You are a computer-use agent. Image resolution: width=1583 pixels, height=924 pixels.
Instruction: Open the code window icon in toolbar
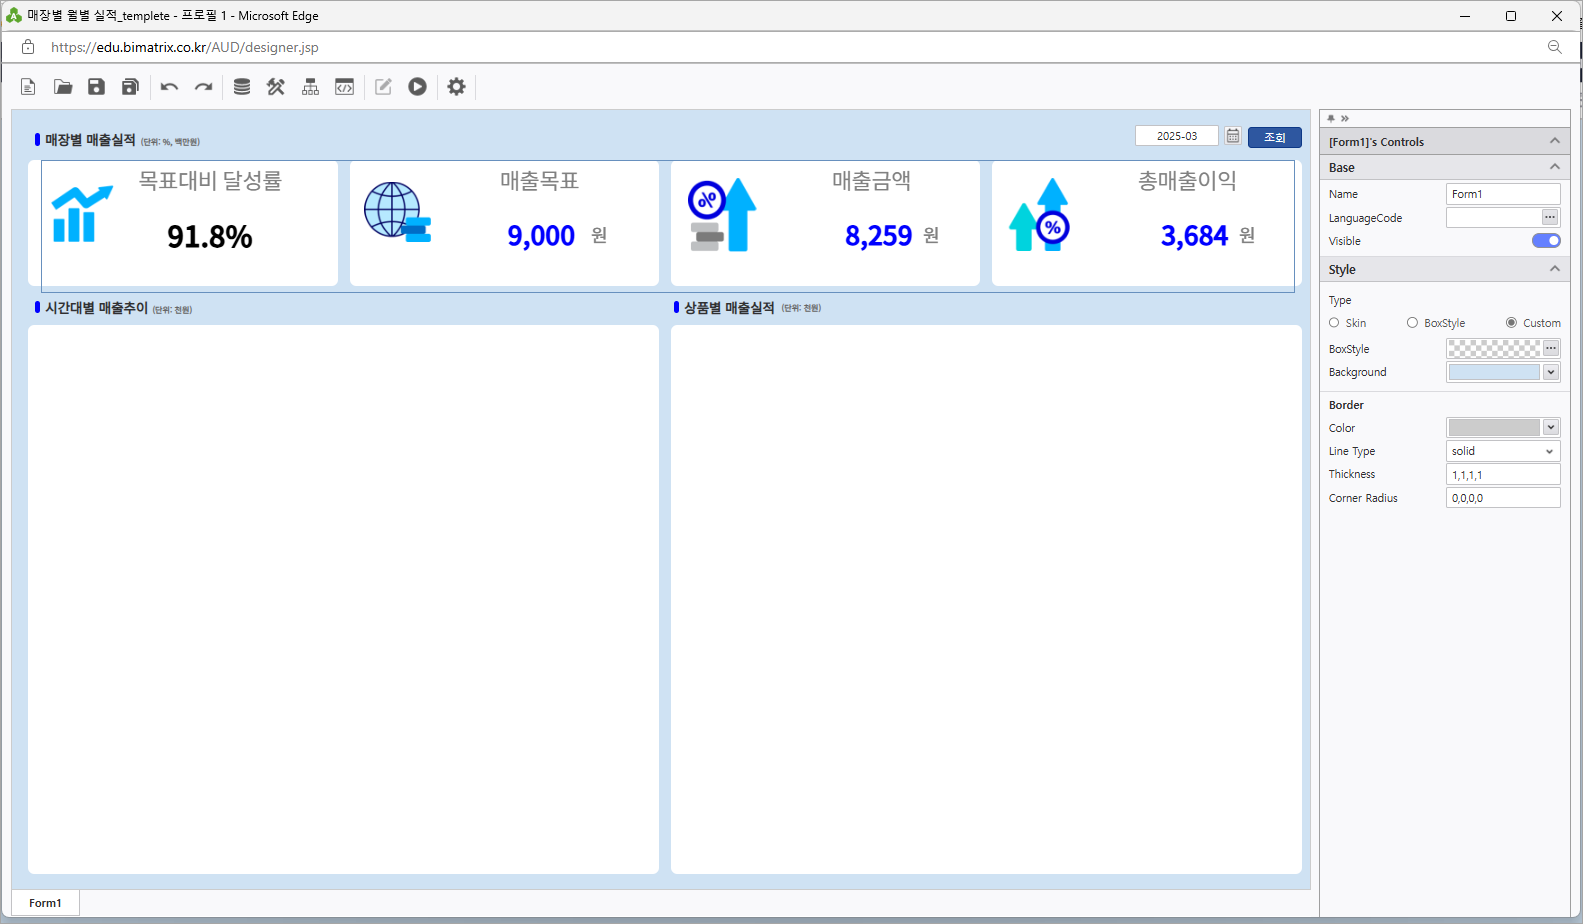pyautogui.click(x=345, y=87)
